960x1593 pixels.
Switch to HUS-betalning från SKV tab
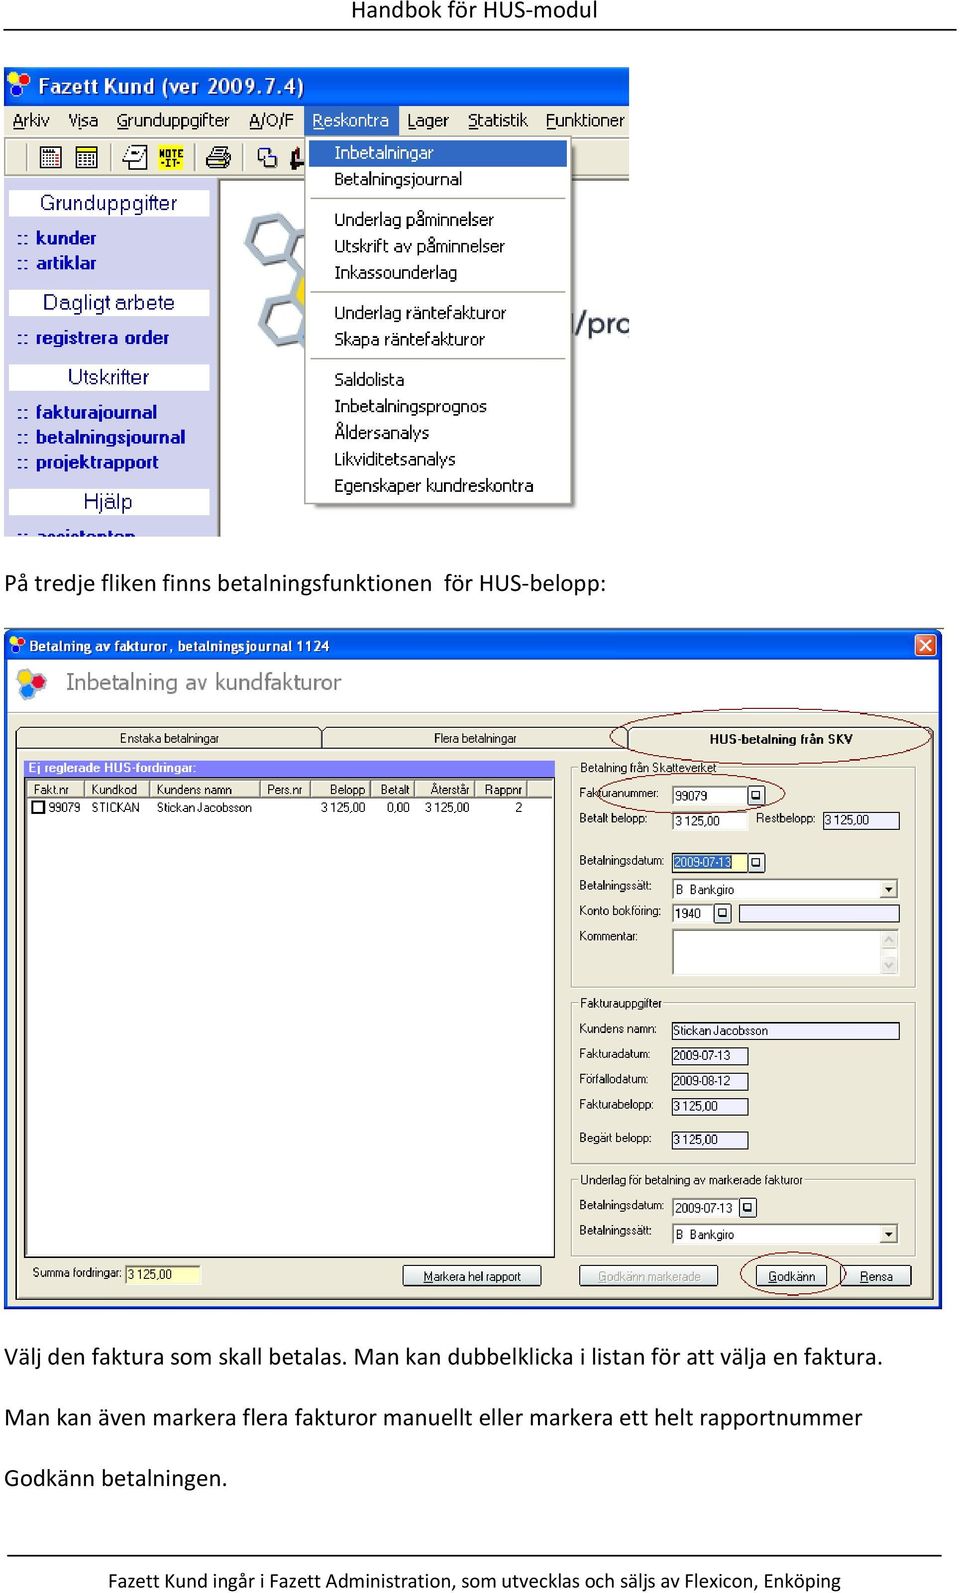point(781,739)
